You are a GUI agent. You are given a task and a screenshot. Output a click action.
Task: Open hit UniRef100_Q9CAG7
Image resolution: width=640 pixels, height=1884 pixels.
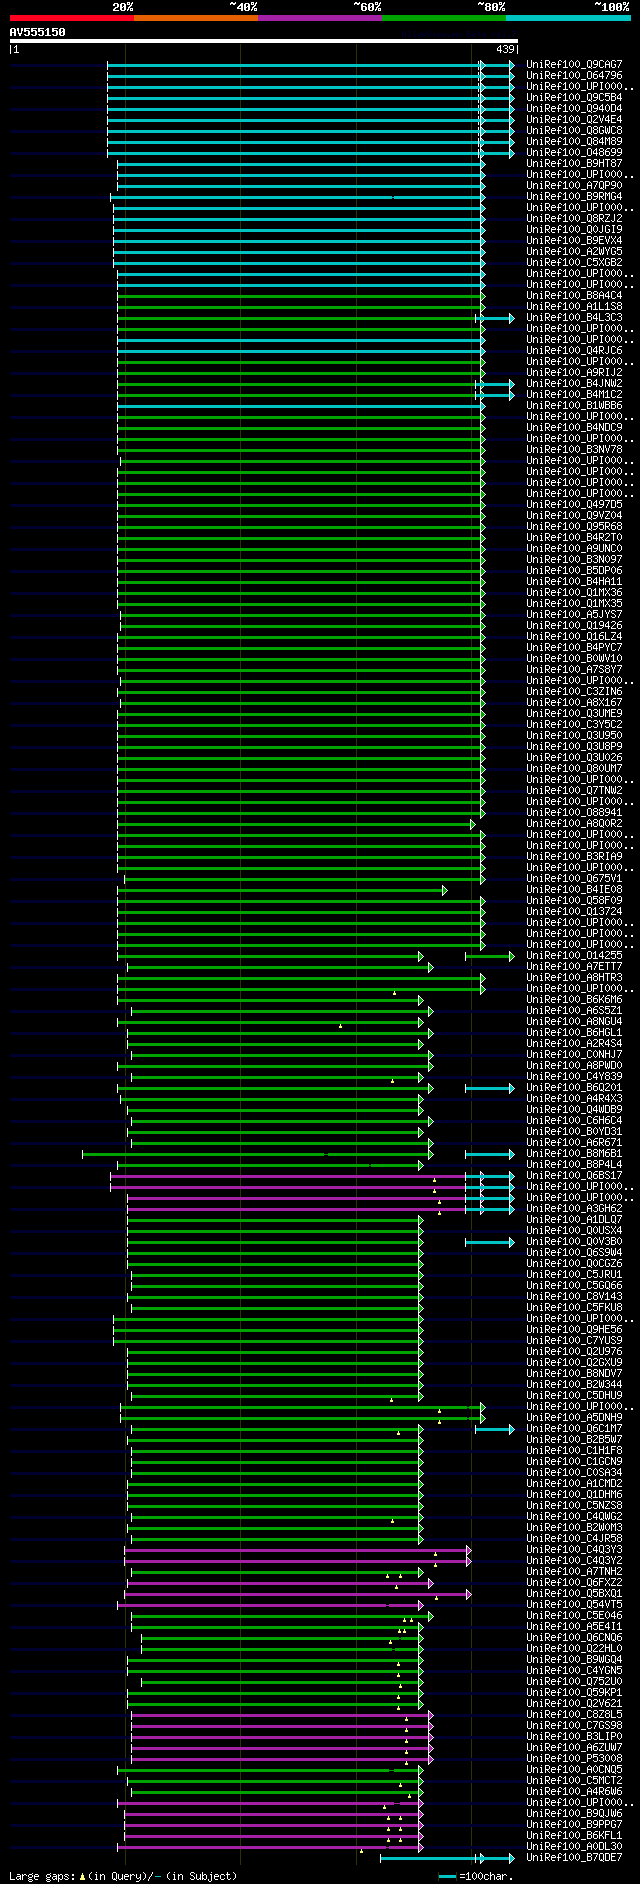[574, 65]
